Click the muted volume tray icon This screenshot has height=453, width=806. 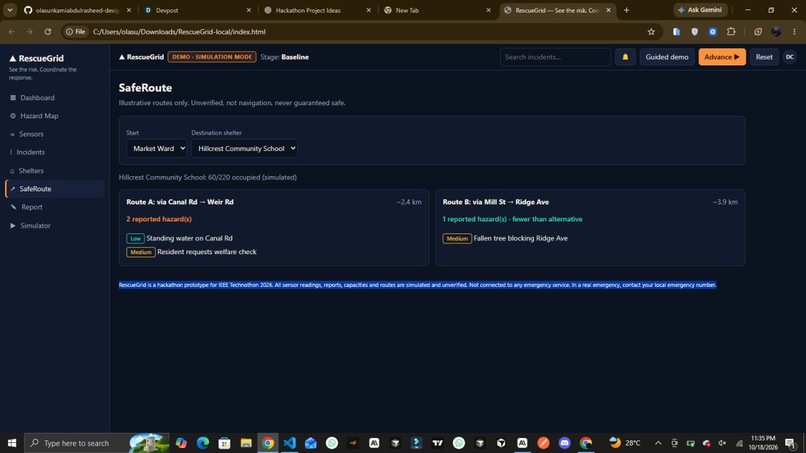click(722, 443)
